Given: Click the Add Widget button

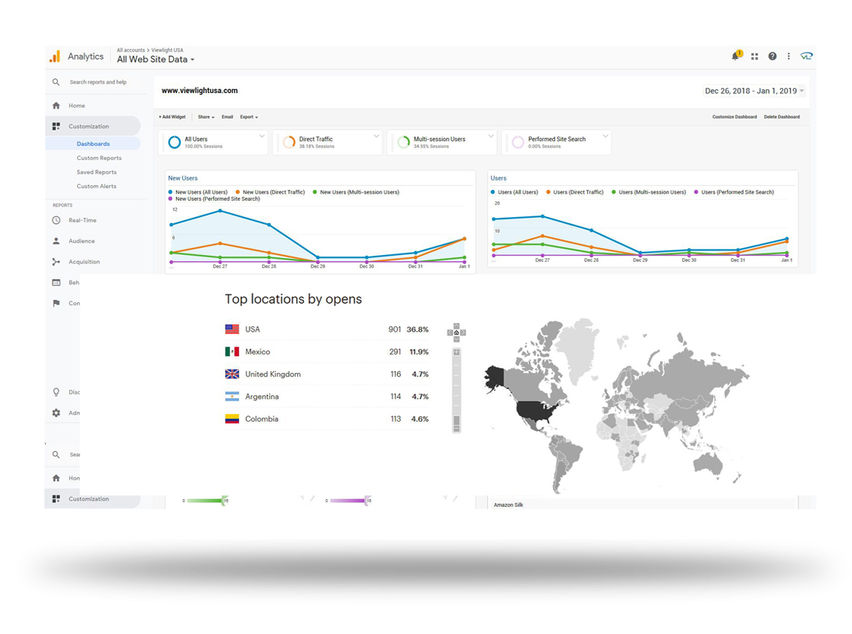Looking at the screenshot, I should click(x=172, y=117).
